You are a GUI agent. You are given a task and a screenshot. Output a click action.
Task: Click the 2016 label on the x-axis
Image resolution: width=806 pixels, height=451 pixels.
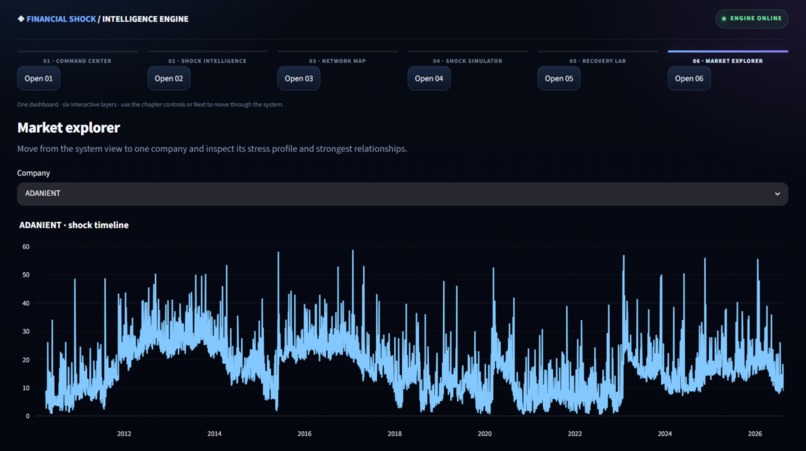tap(304, 434)
